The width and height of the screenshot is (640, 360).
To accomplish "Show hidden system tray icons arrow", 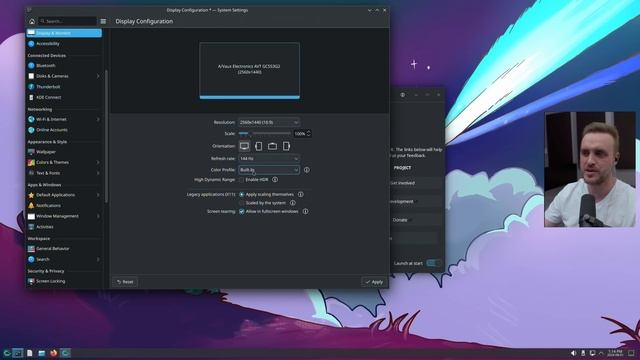I will 601,353.
